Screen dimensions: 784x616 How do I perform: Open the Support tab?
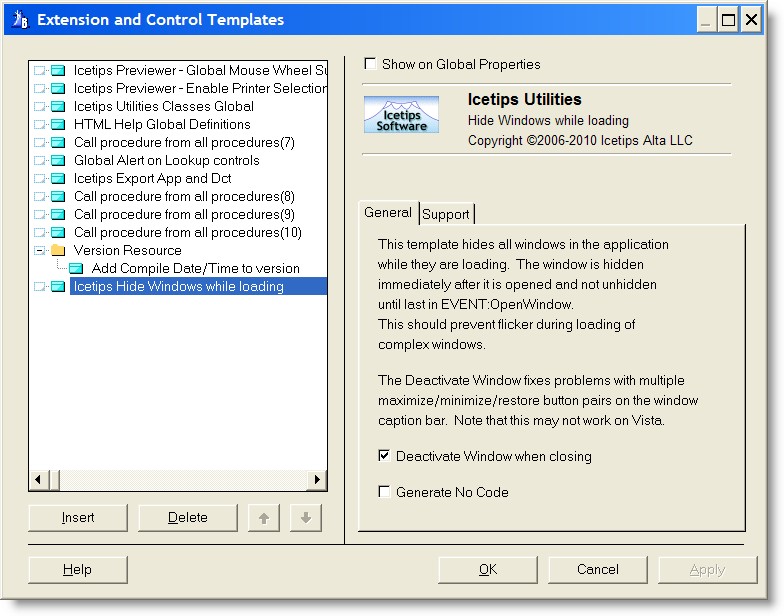[446, 214]
